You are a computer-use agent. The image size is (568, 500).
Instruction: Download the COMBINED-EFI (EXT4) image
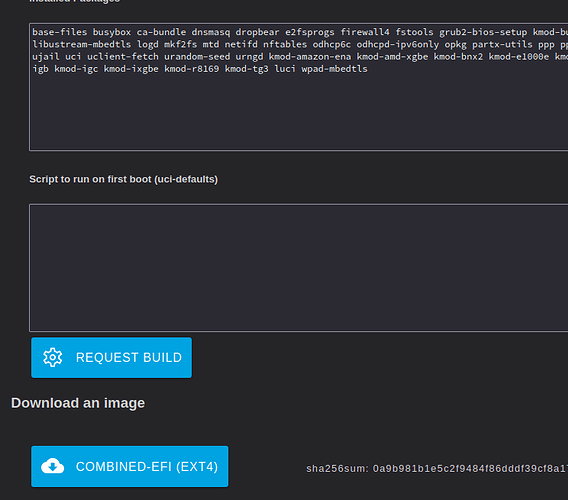(x=130, y=466)
